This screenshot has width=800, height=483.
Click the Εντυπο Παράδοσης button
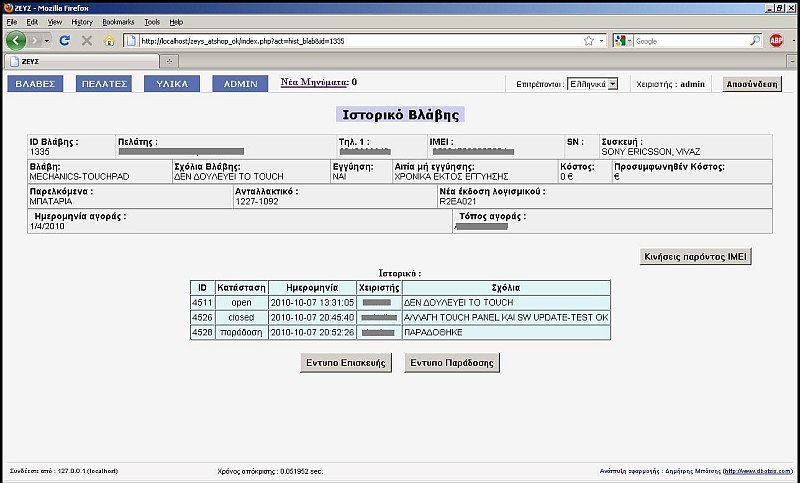[x=452, y=363]
